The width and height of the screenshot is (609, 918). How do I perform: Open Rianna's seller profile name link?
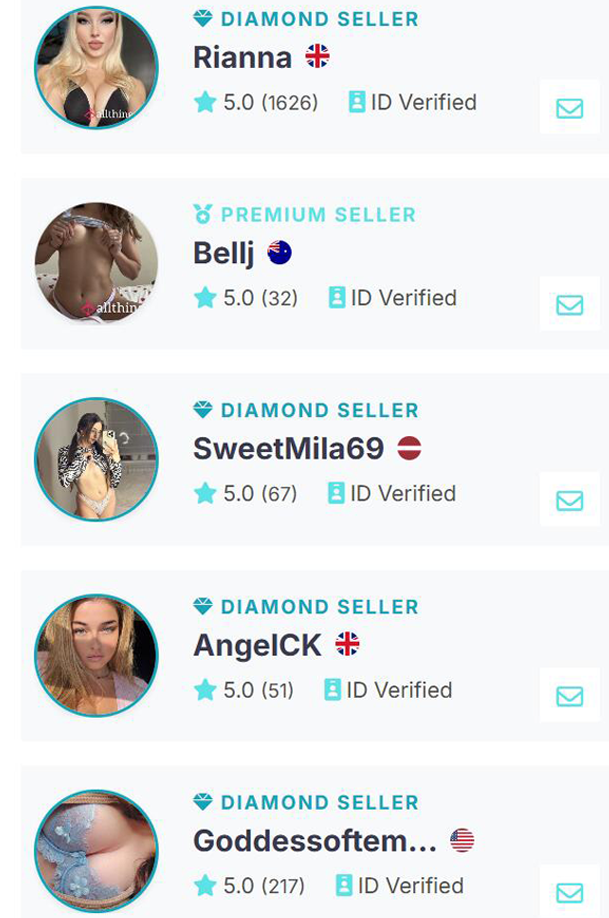click(x=242, y=57)
